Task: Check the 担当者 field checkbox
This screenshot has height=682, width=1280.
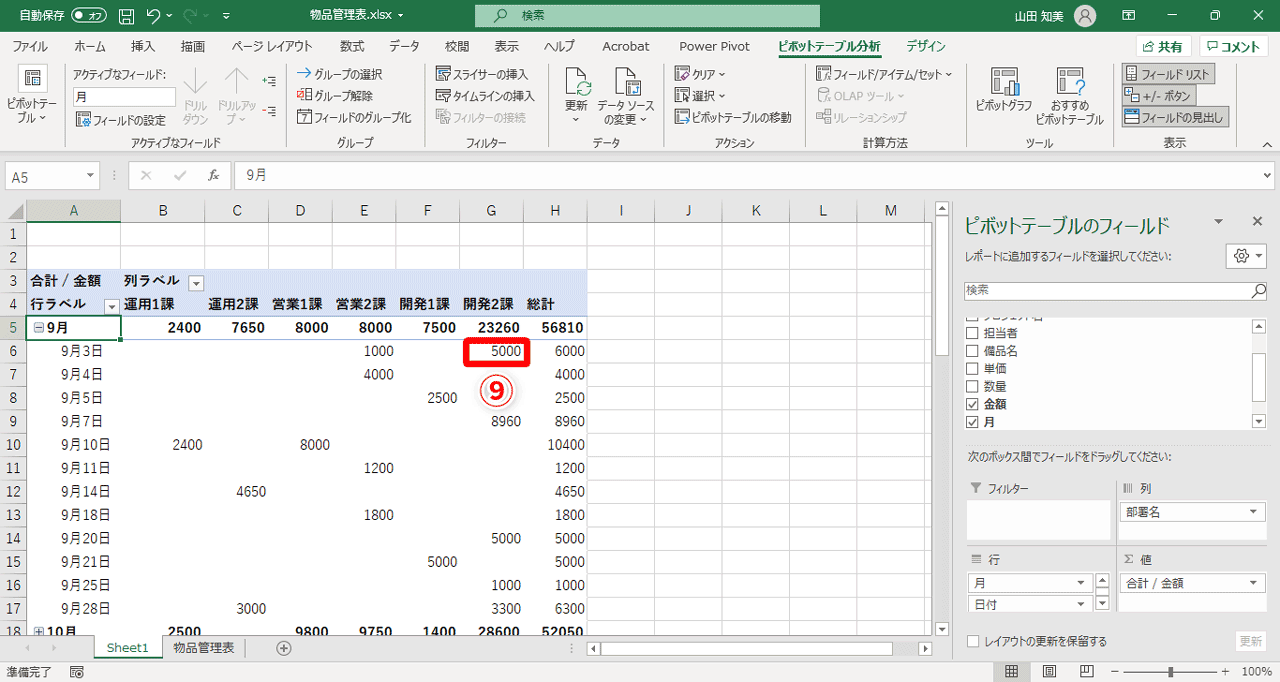Action: click(x=971, y=335)
